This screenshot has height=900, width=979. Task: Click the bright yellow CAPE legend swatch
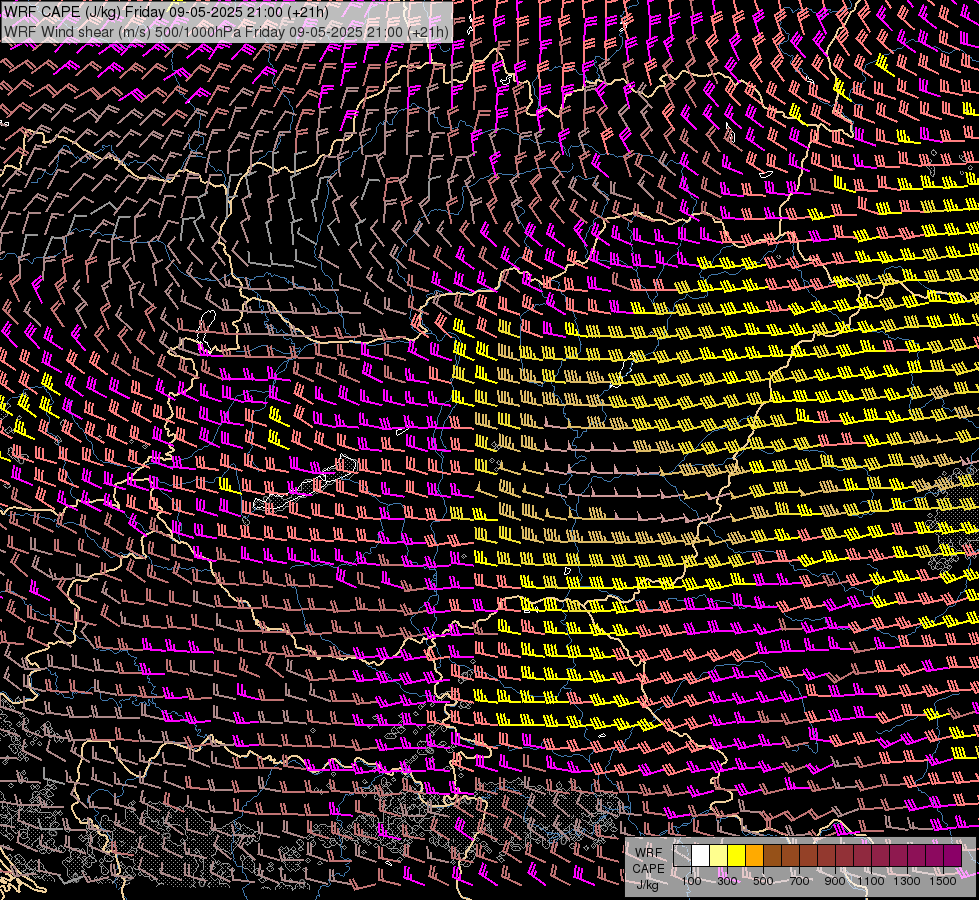coord(737,855)
